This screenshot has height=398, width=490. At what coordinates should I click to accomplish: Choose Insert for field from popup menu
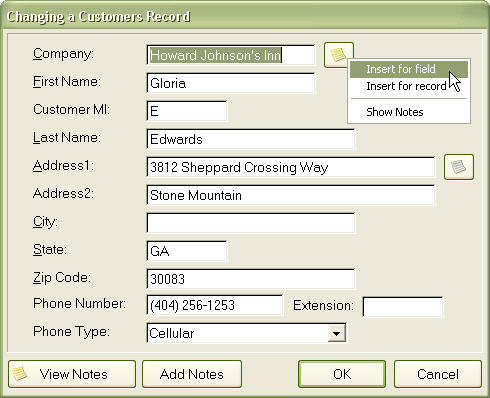409,69
